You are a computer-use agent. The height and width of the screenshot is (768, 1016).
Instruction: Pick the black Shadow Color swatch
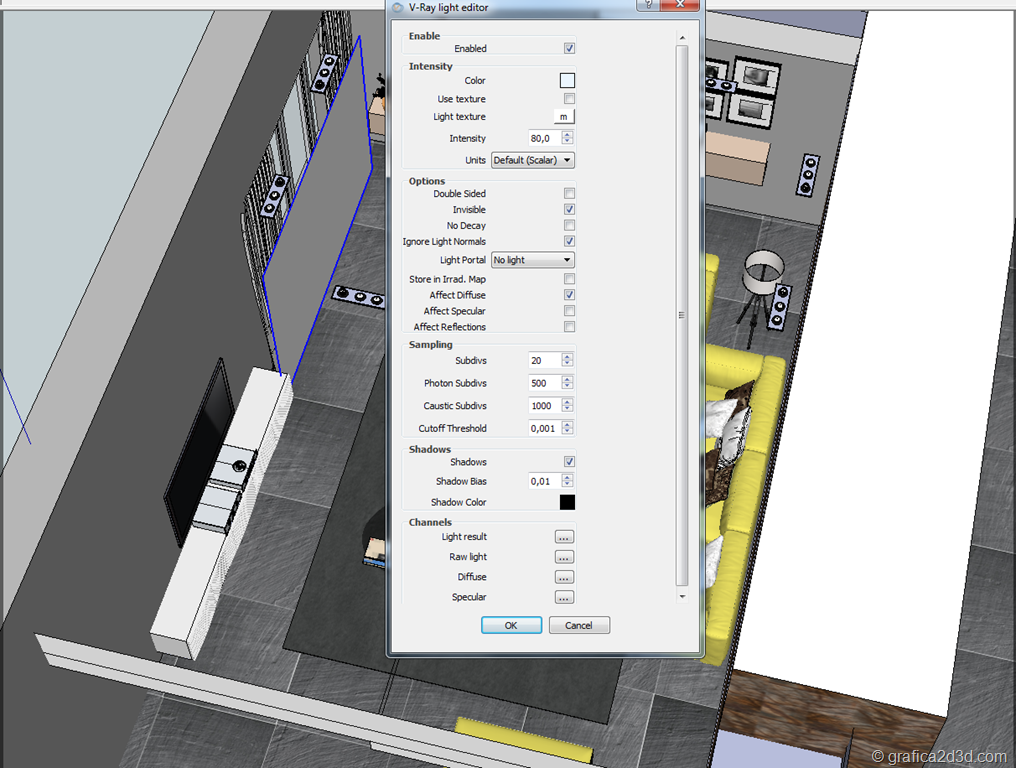point(567,502)
